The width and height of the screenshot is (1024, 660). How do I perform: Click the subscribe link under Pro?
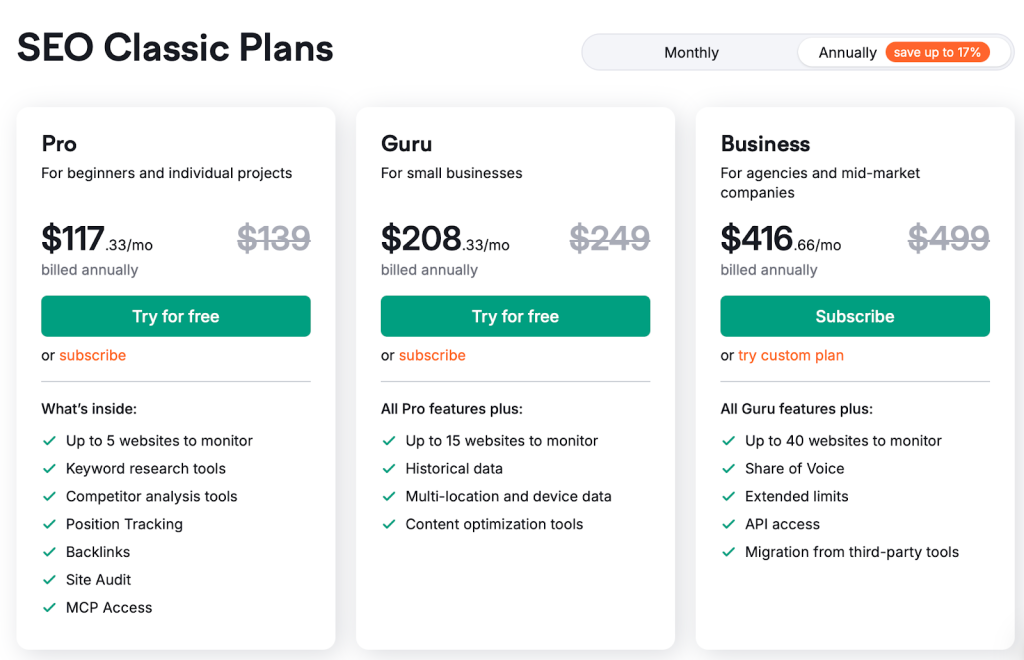[92, 355]
